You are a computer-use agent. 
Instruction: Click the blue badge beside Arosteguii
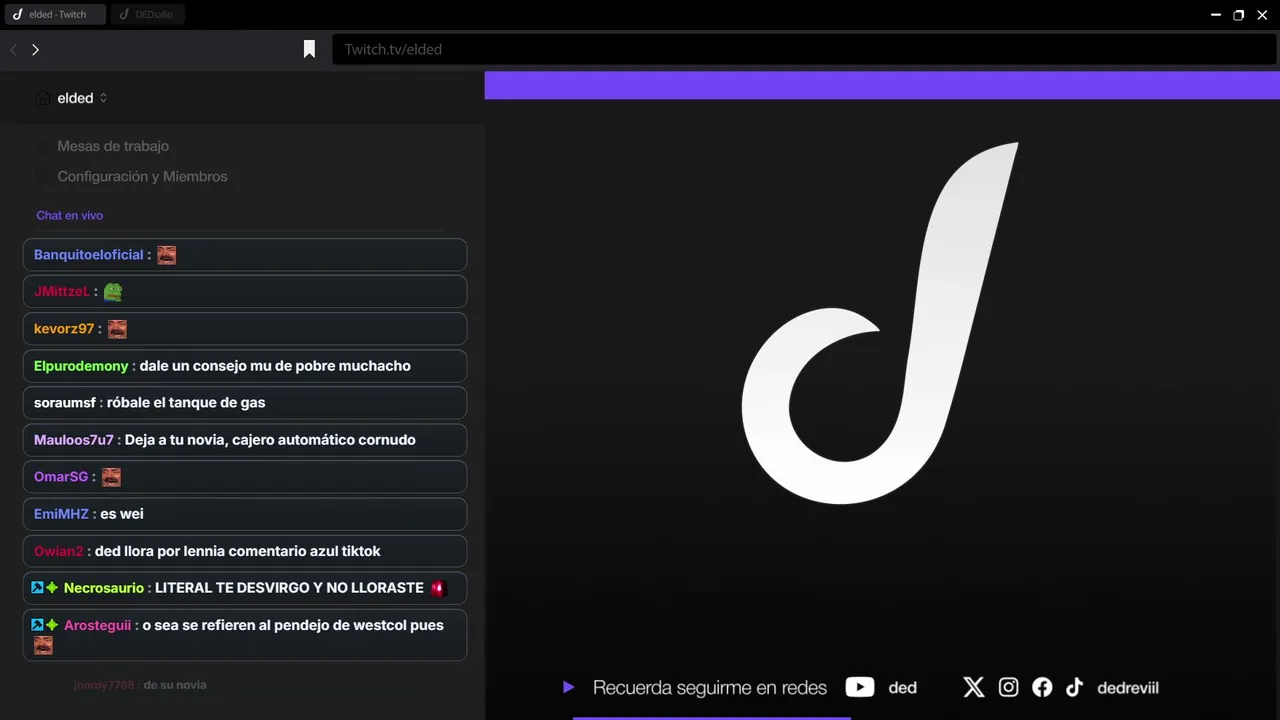click(37, 625)
